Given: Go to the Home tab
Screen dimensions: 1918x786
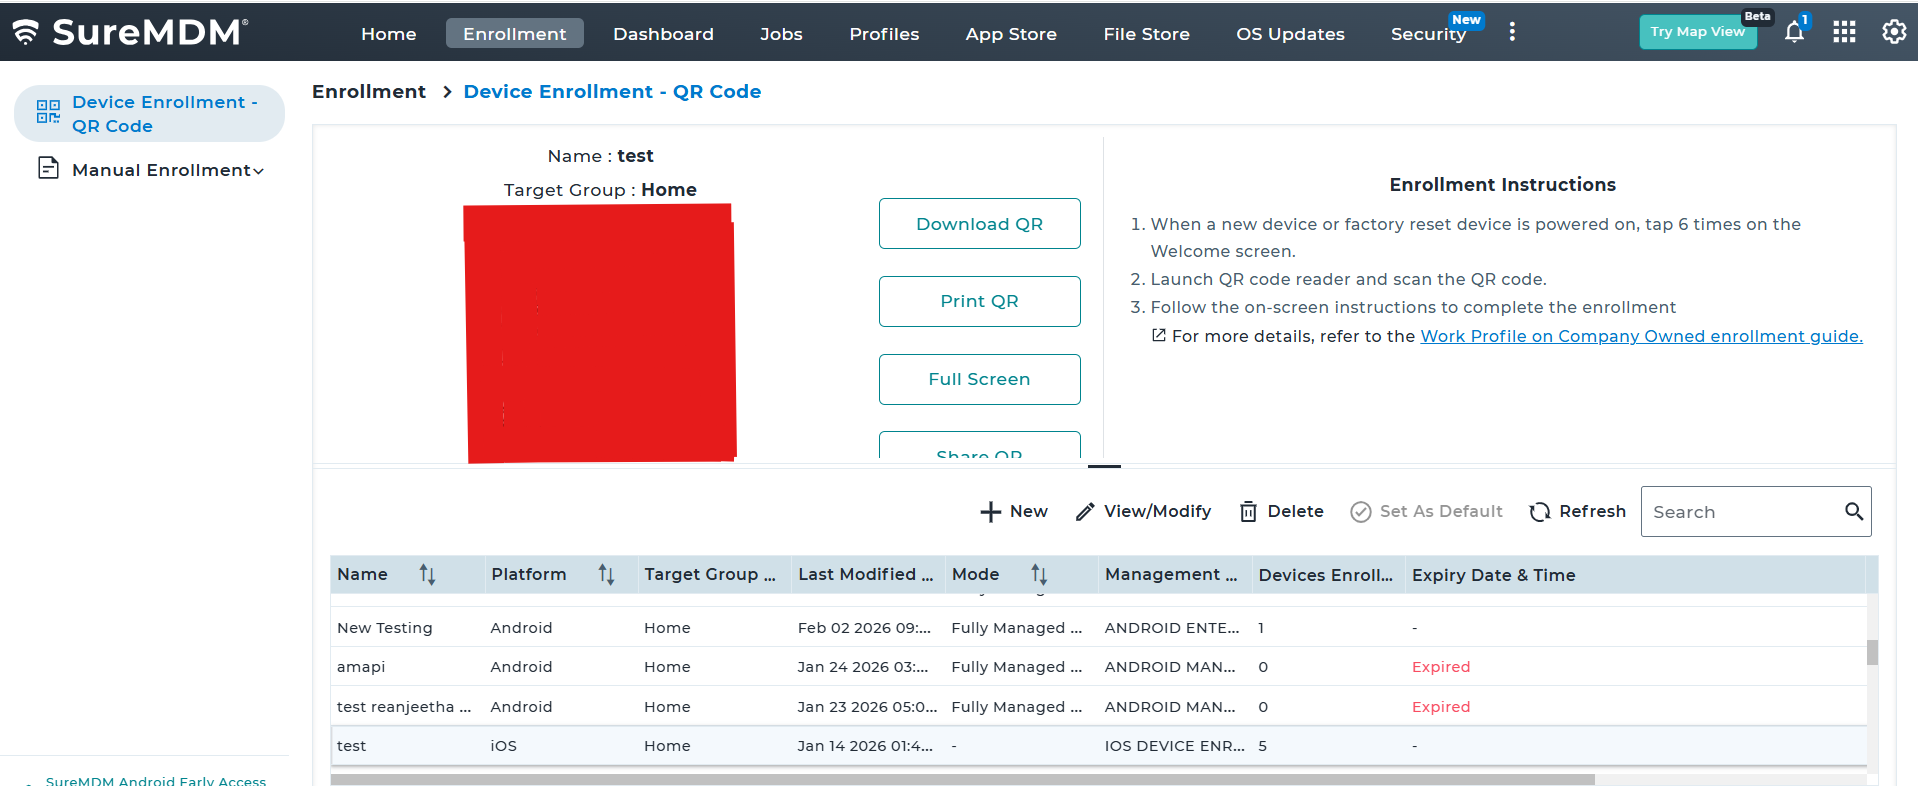Looking at the screenshot, I should (388, 33).
